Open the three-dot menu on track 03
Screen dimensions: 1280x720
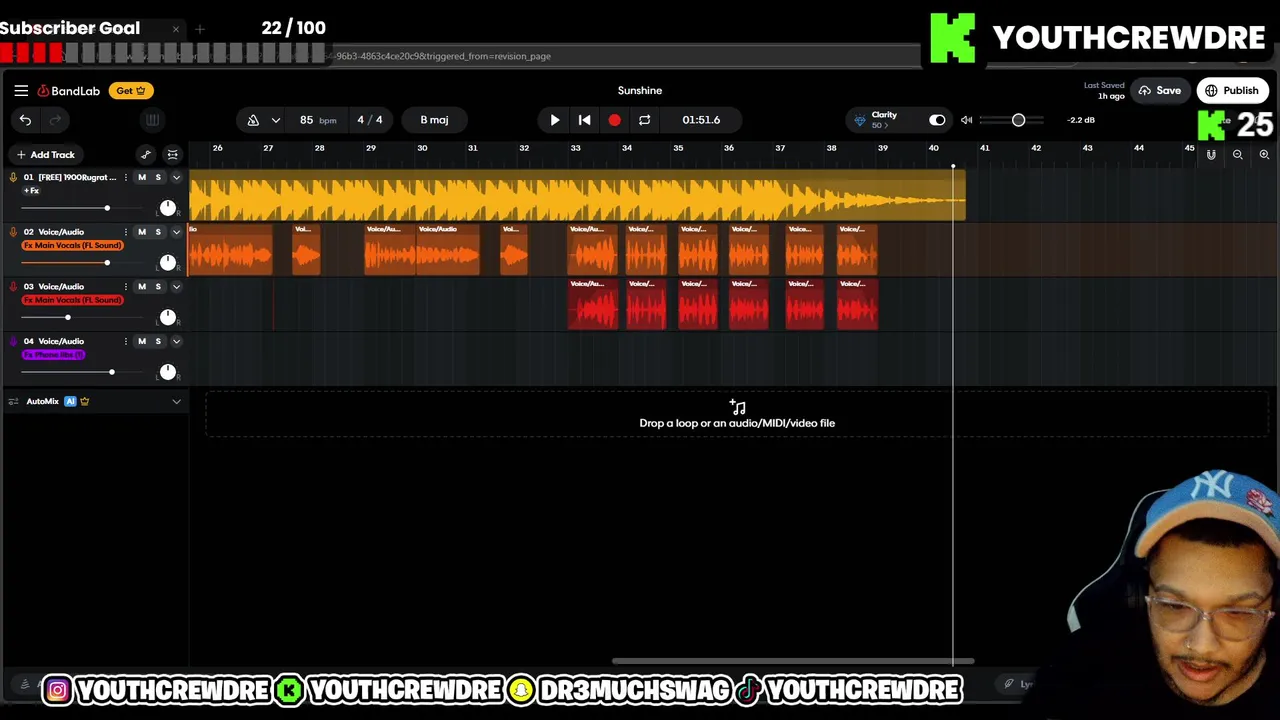point(126,287)
